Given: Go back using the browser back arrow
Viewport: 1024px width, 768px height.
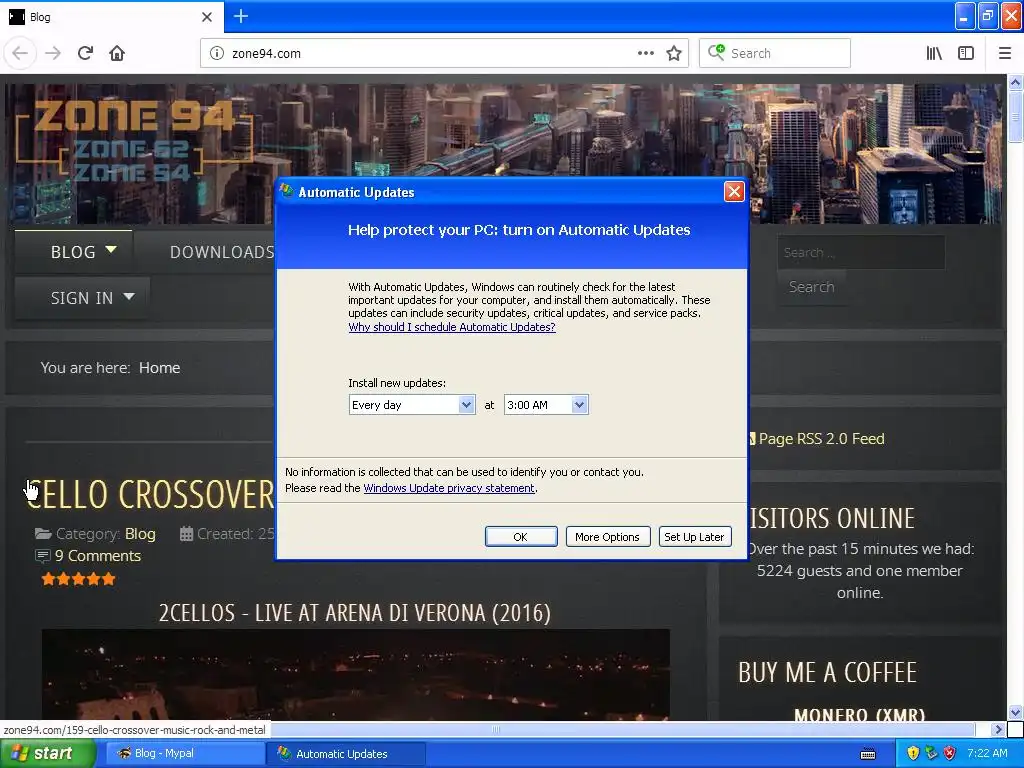Looking at the screenshot, I should coord(20,53).
